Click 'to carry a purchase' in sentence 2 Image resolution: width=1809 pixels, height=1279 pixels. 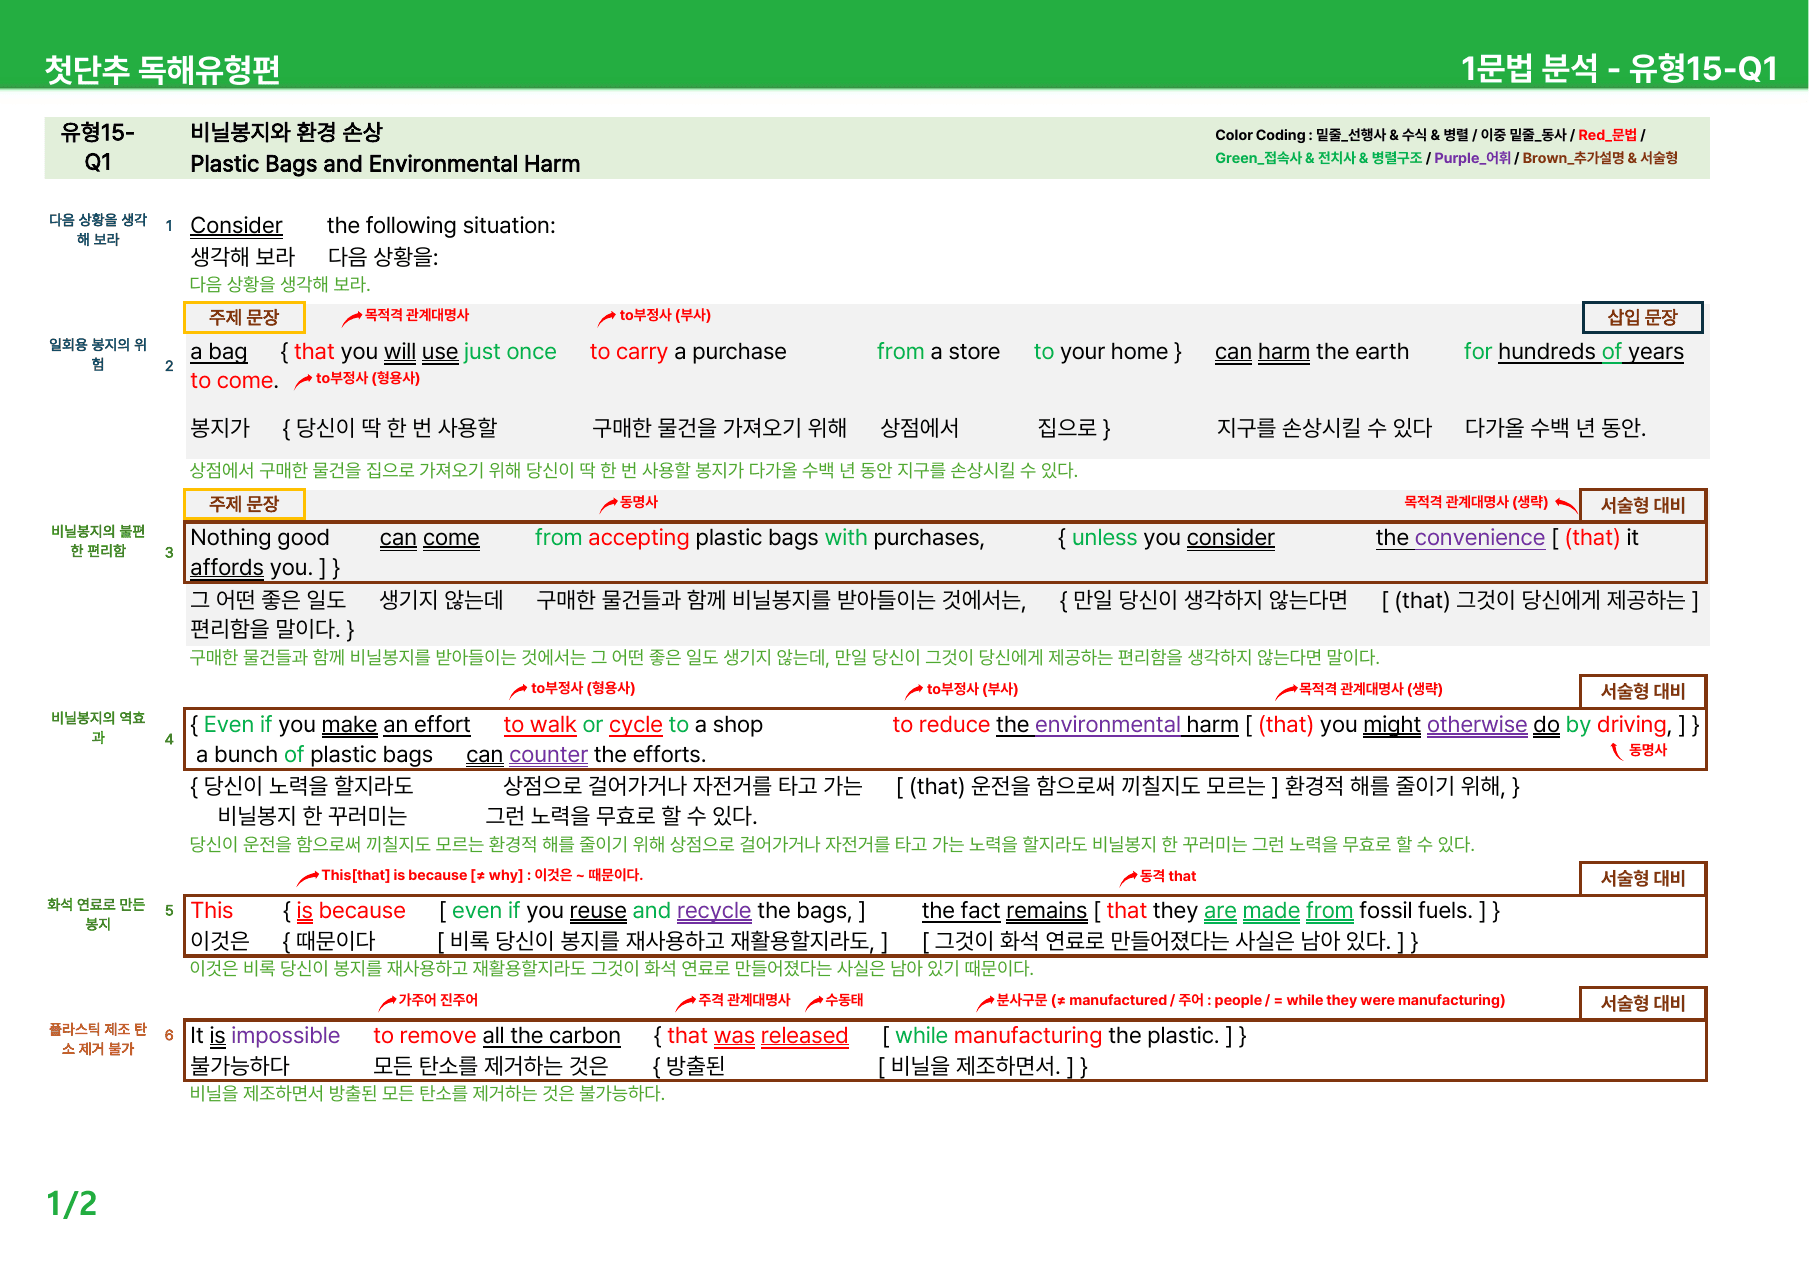[x=688, y=352]
